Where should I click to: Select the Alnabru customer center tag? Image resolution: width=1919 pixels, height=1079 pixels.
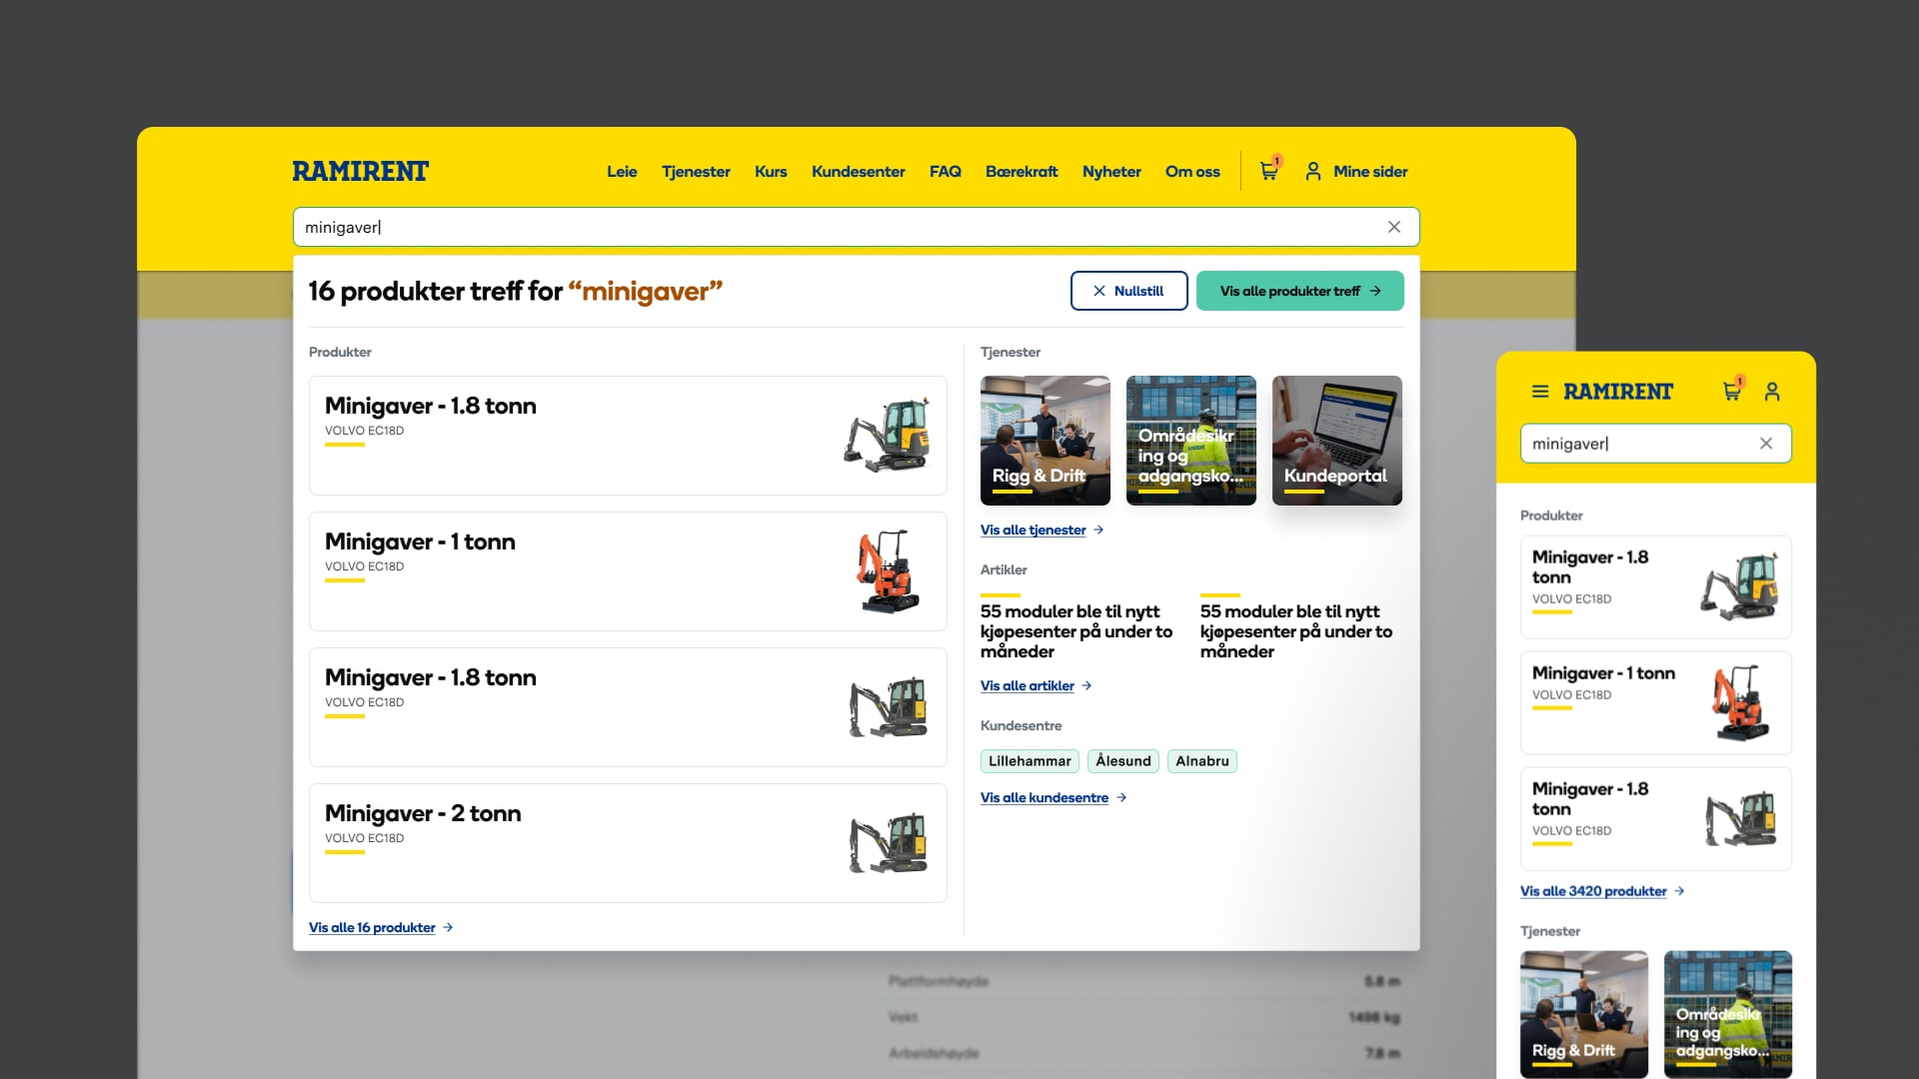[x=1202, y=761]
